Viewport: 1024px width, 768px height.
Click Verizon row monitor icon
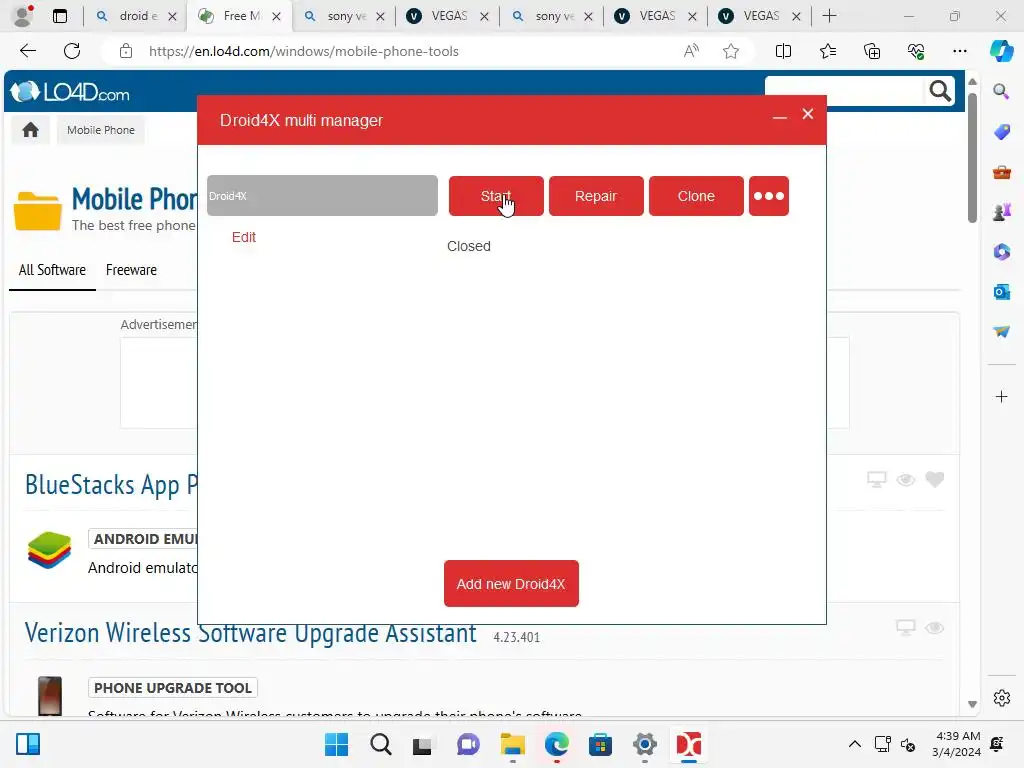[x=906, y=628]
